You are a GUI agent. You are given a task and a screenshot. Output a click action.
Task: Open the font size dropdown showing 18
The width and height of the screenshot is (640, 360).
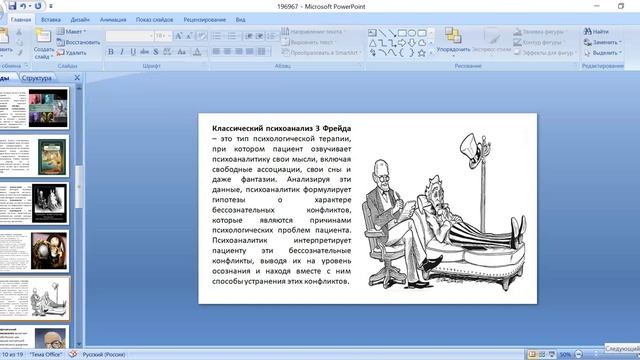pyautogui.click(x=163, y=36)
